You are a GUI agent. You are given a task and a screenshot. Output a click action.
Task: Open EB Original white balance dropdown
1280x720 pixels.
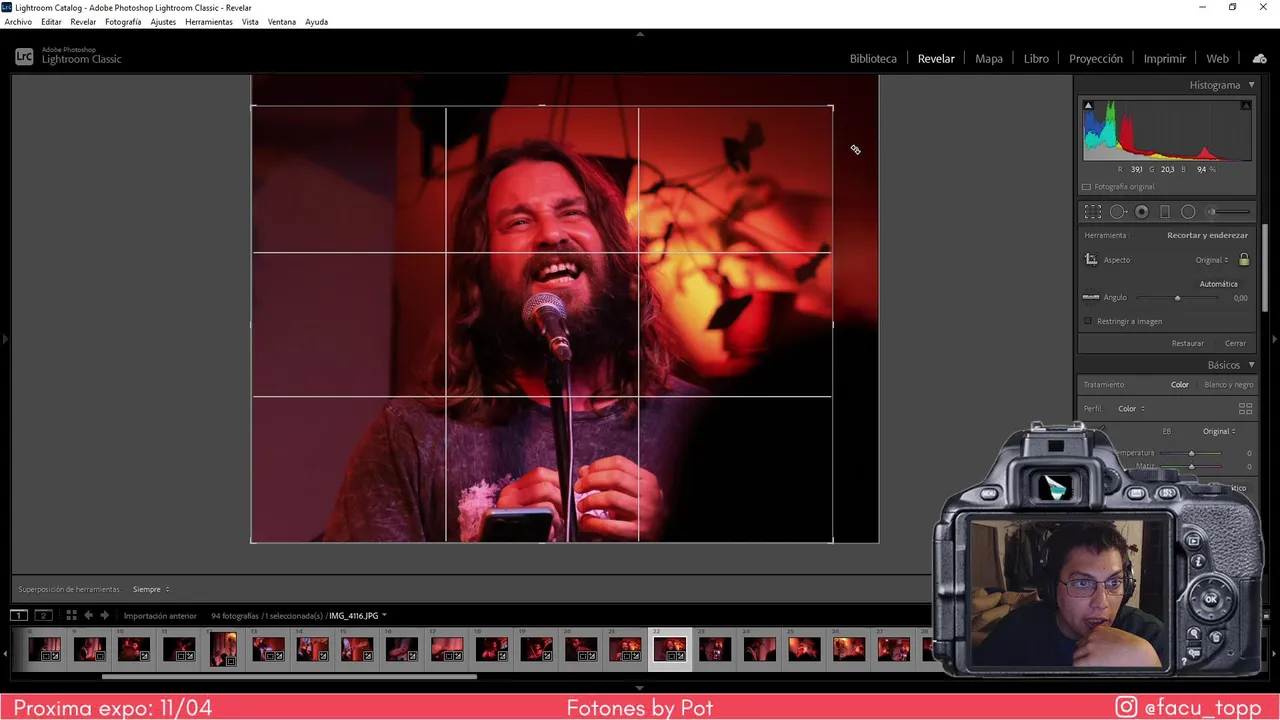[1219, 431]
